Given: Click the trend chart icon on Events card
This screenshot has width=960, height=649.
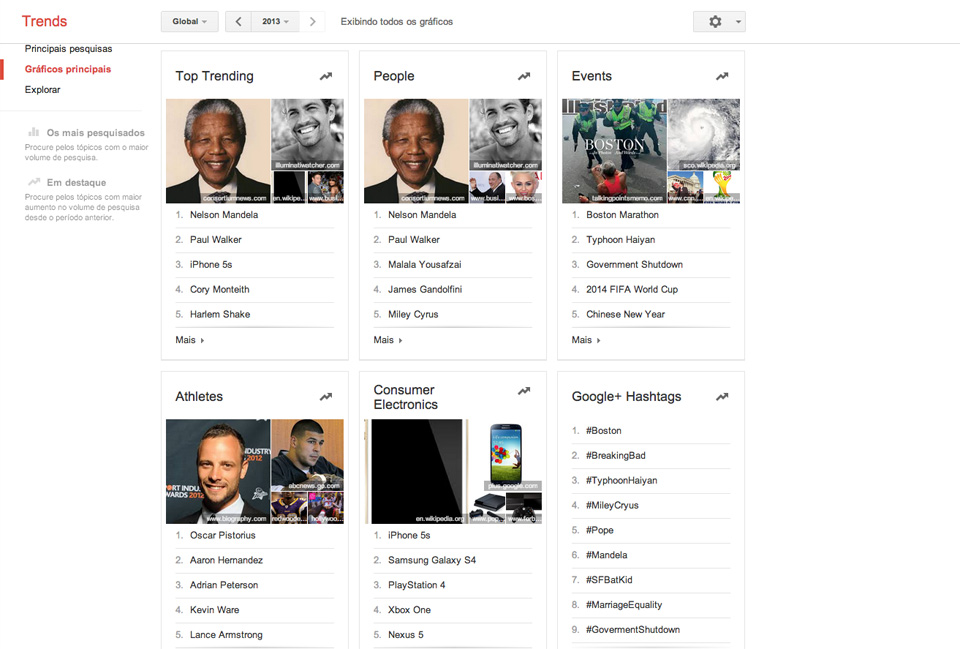Looking at the screenshot, I should pos(722,75).
